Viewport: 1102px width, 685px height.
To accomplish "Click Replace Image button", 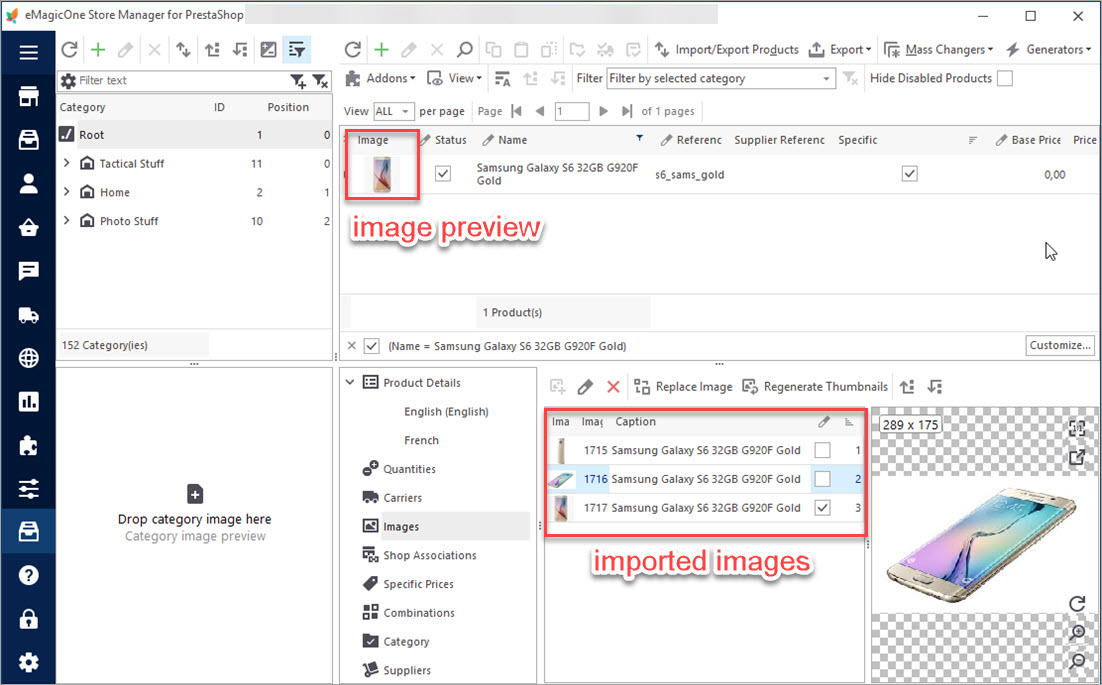I will click(x=683, y=386).
